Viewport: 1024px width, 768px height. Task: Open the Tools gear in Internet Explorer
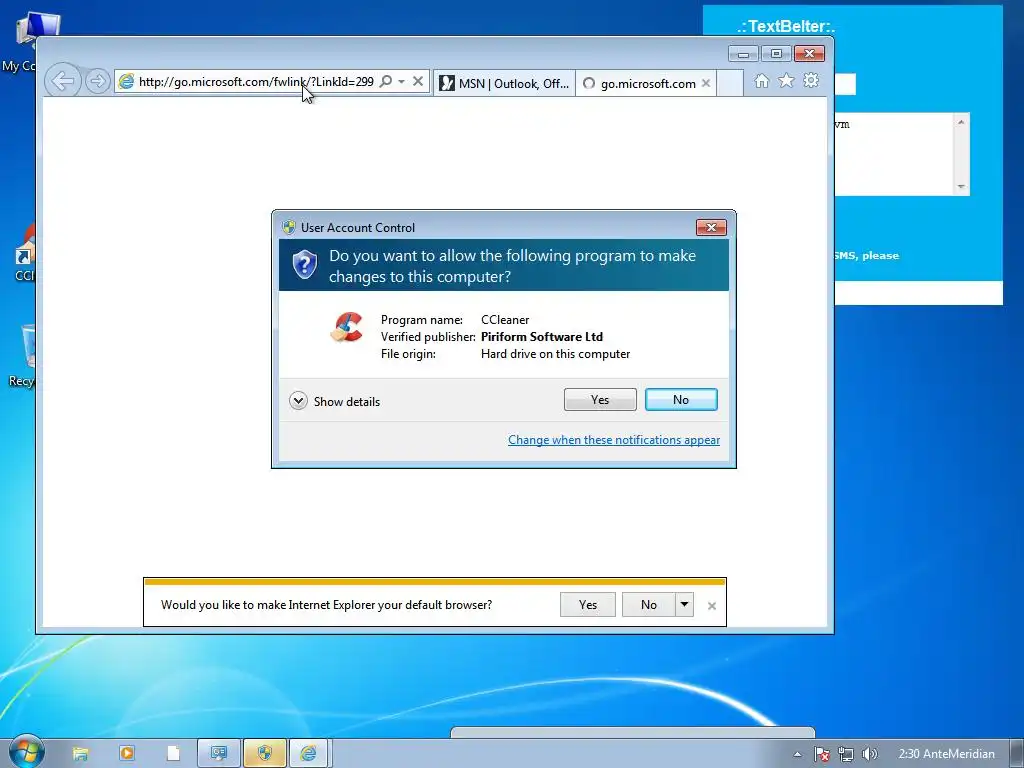(811, 81)
